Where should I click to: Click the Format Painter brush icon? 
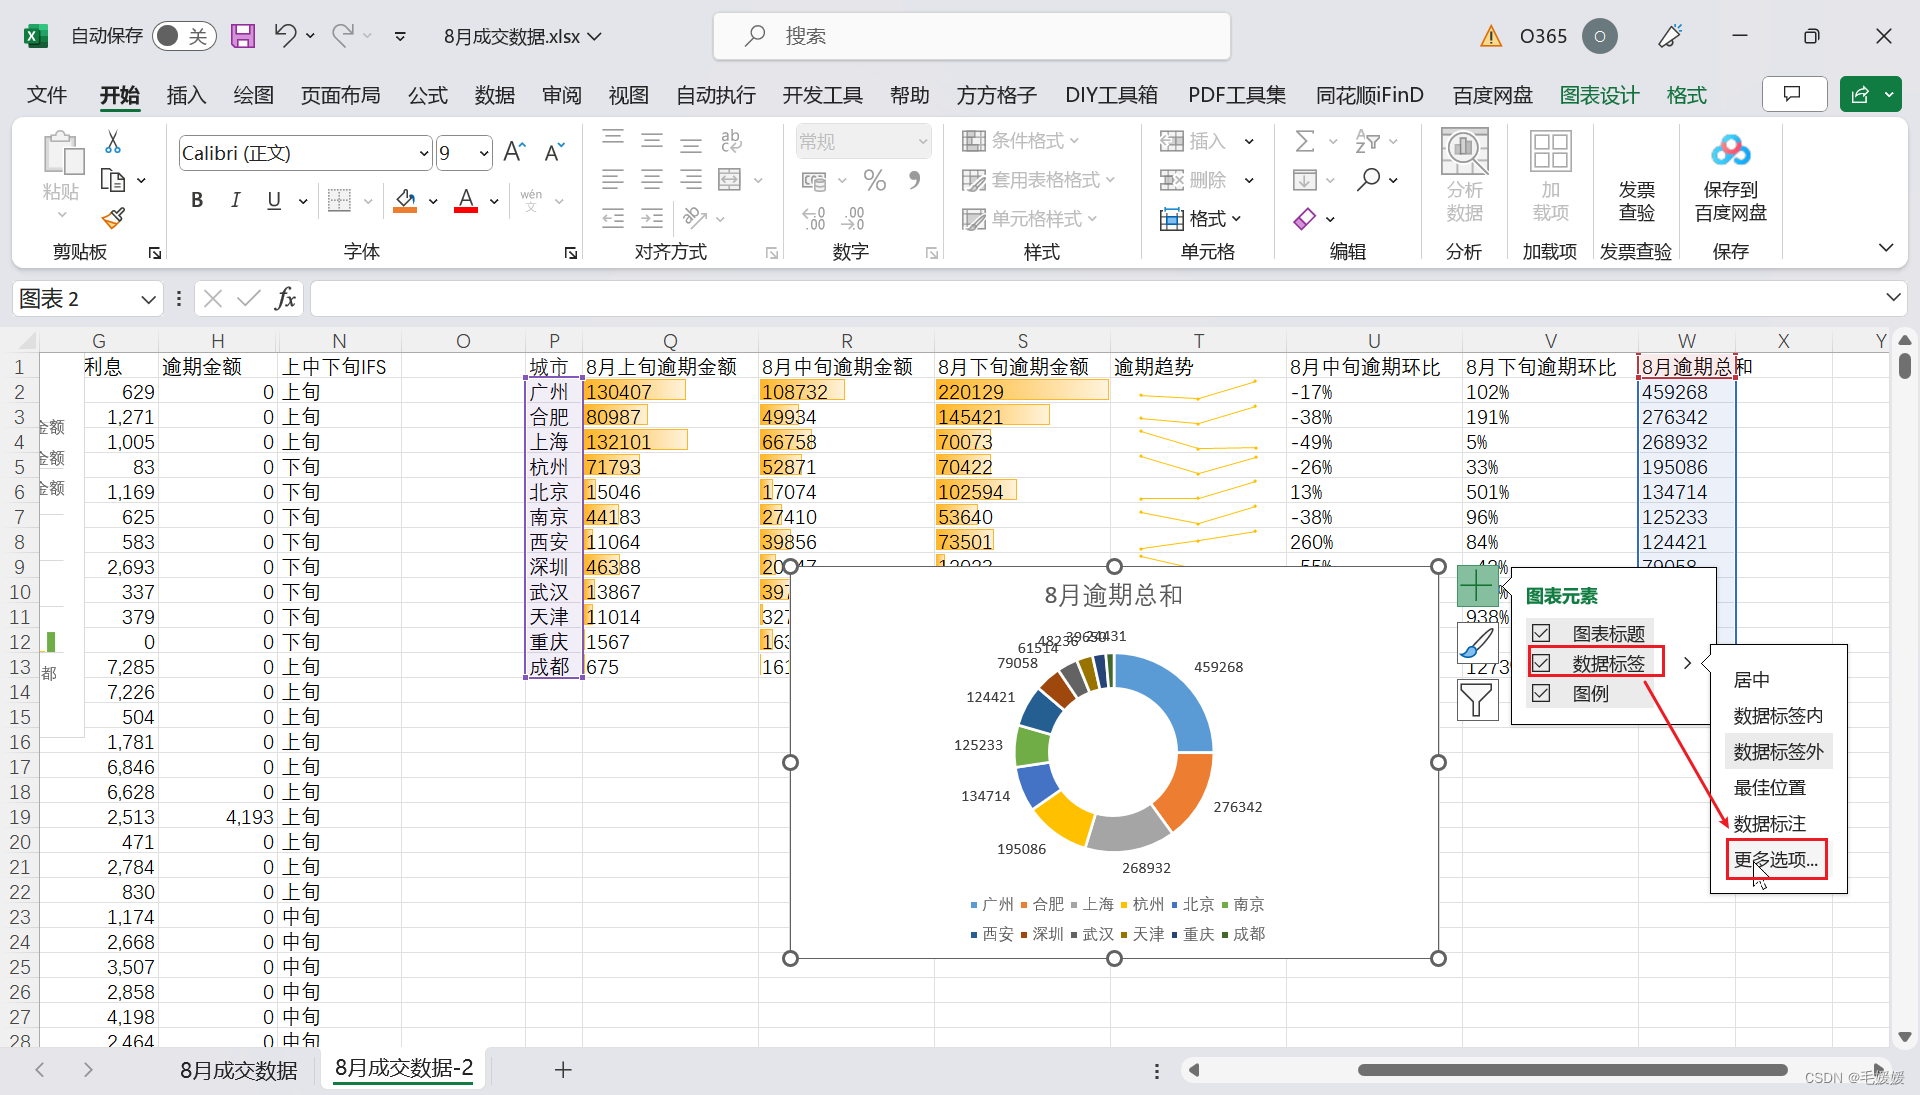click(113, 217)
